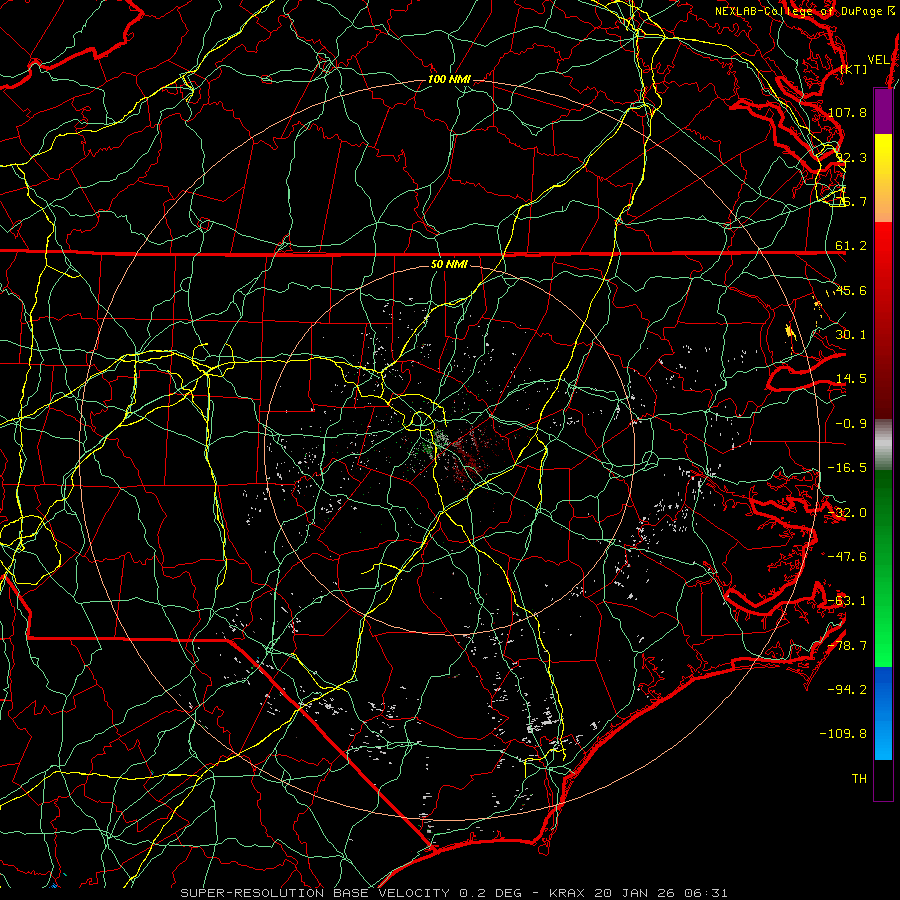Select the 45.6 velocity scale value
This screenshot has width=900, height=900.
tap(851, 290)
